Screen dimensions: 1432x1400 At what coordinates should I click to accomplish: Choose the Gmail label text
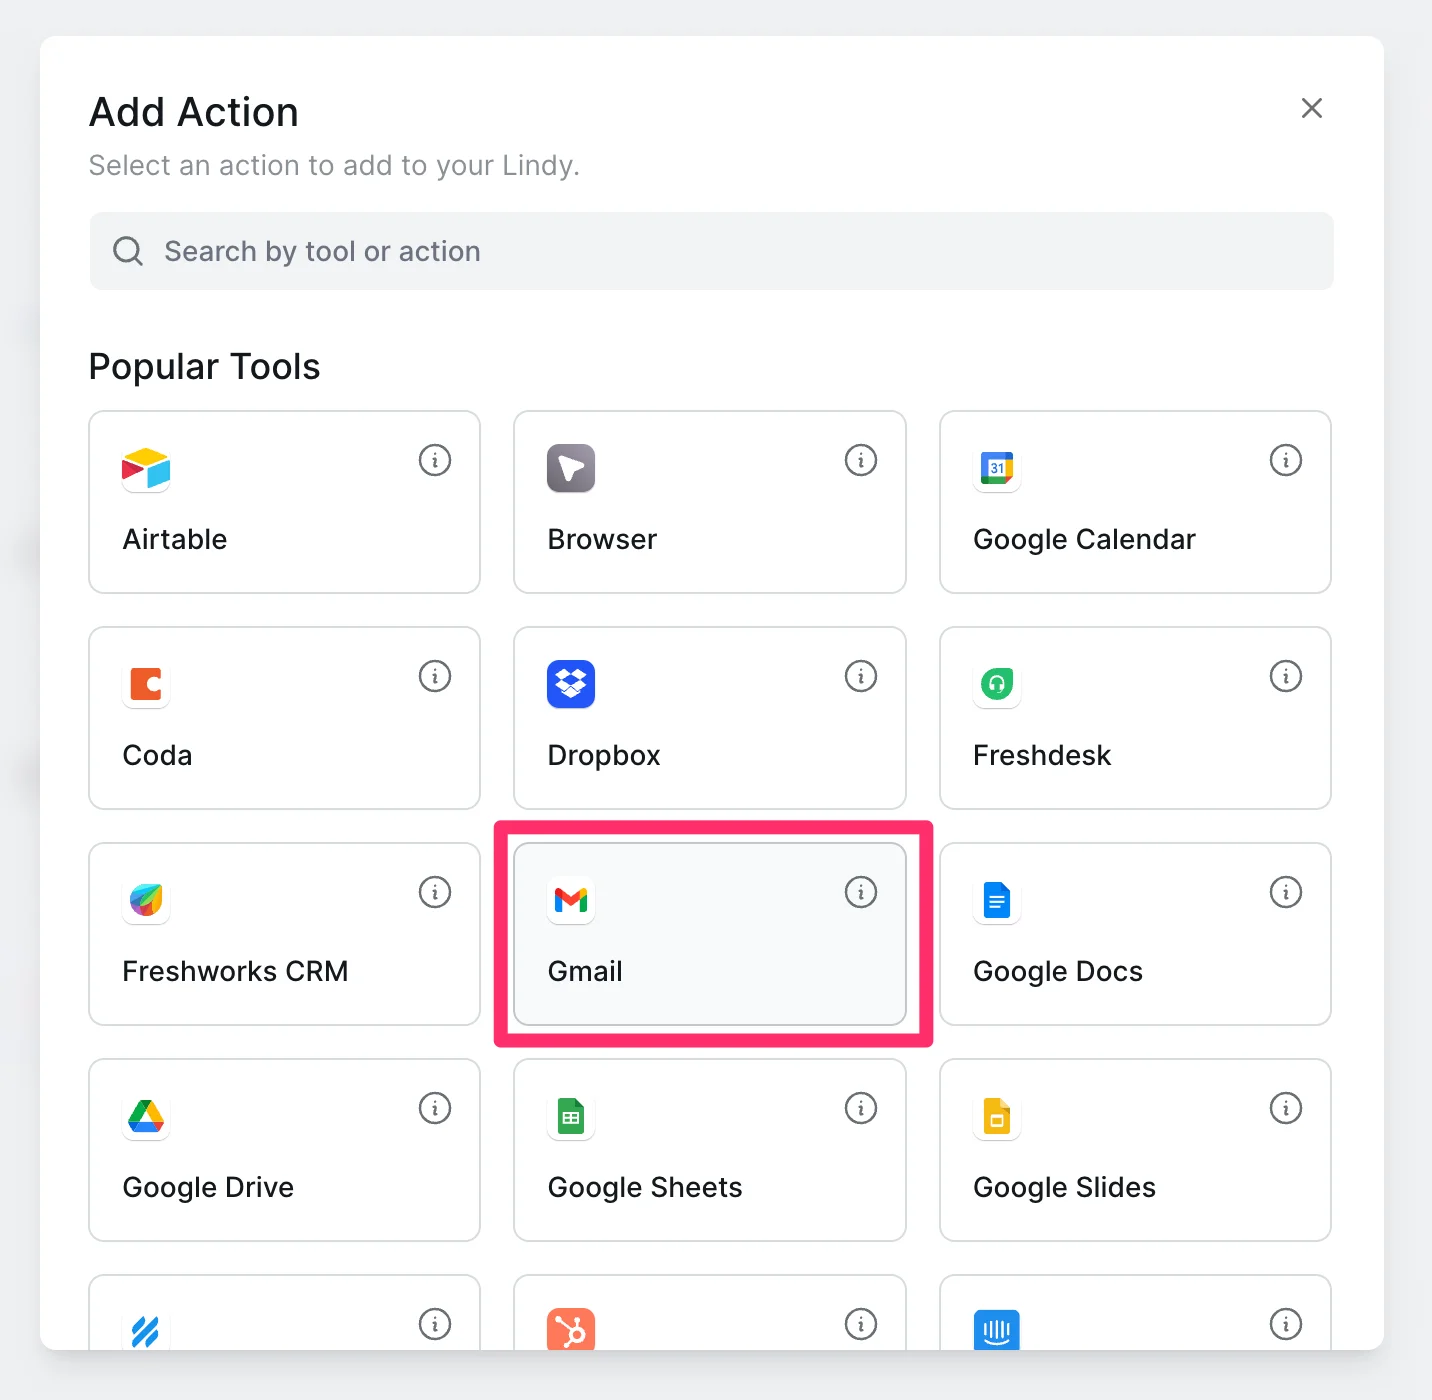coord(585,971)
